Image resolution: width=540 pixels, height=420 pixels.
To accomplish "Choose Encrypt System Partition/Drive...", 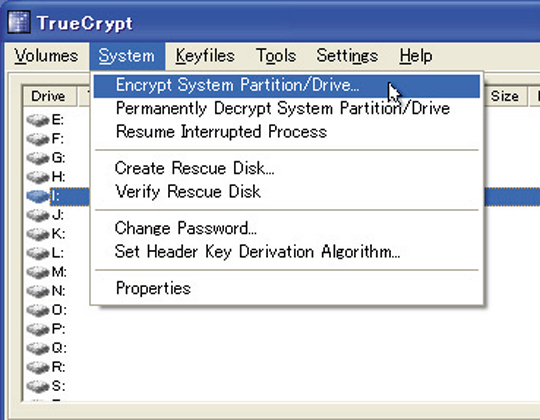I will 287,85.
